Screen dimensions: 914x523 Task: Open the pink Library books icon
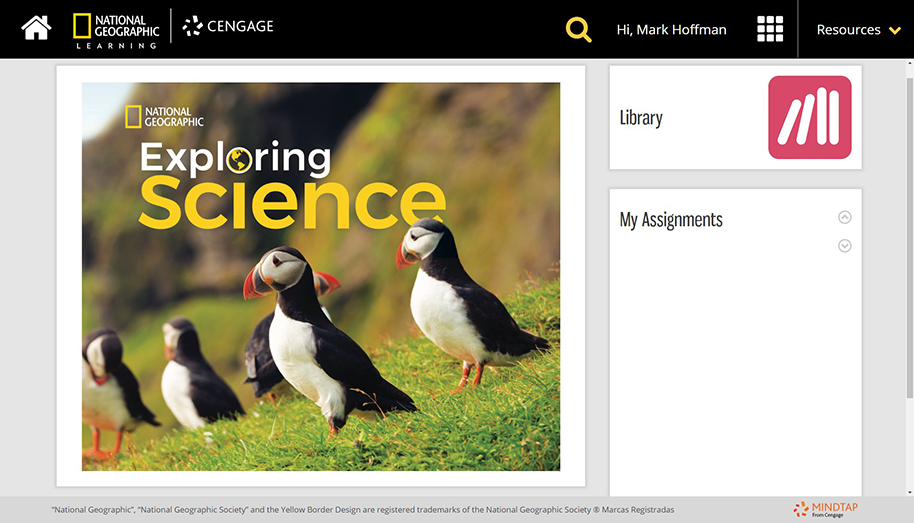(810, 117)
